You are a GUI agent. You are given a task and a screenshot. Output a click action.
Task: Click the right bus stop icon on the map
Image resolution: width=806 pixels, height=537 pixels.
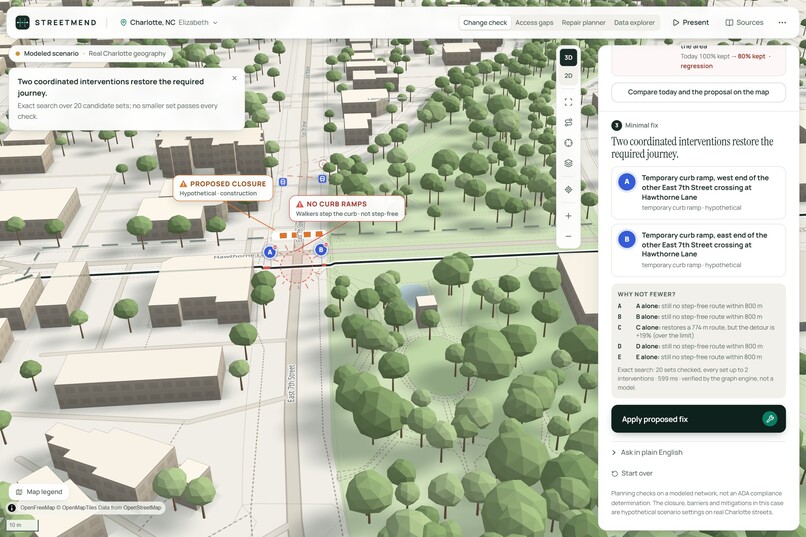[x=322, y=179]
